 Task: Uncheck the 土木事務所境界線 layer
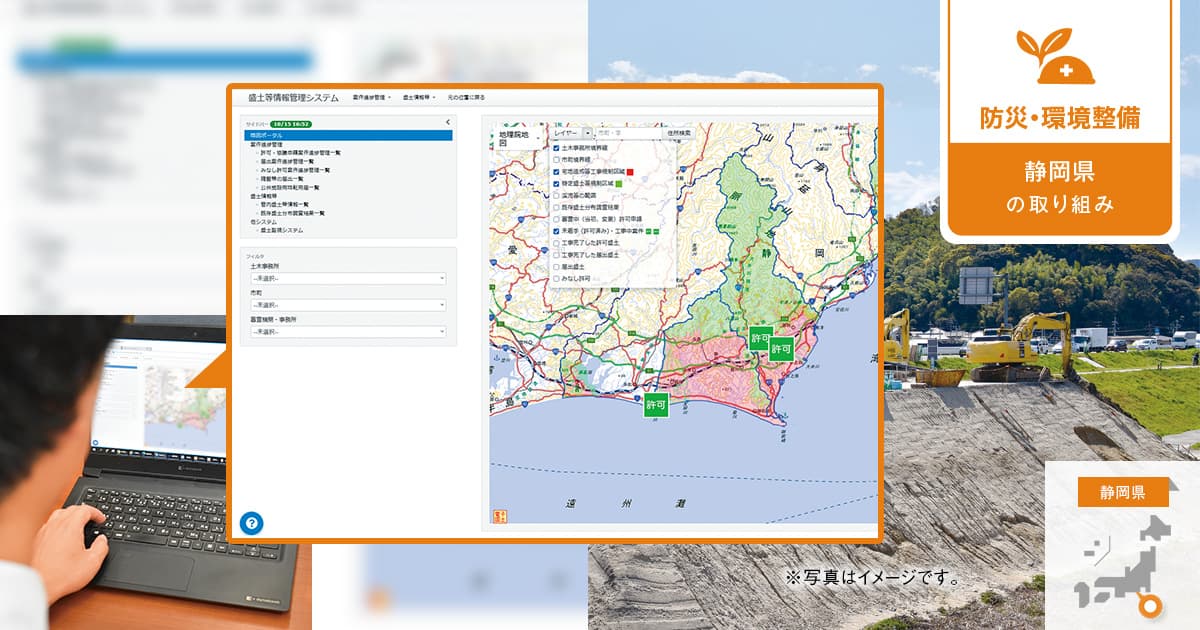tap(556, 147)
